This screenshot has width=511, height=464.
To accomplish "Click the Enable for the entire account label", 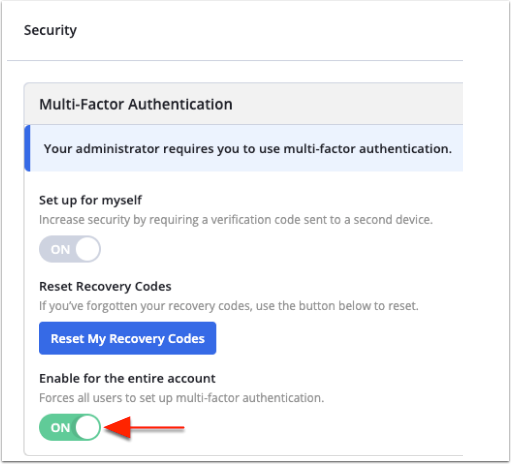I will 127,379.
